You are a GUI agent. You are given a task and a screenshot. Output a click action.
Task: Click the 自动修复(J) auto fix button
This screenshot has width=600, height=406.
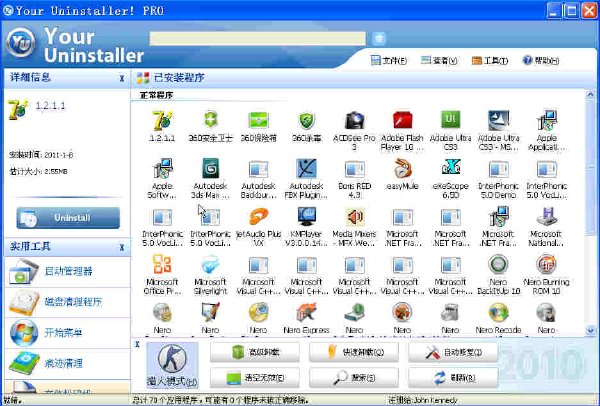click(x=453, y=352)
